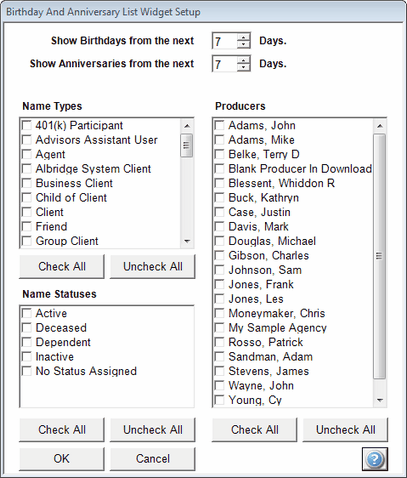Check the Inactive name status

point(26,357)
